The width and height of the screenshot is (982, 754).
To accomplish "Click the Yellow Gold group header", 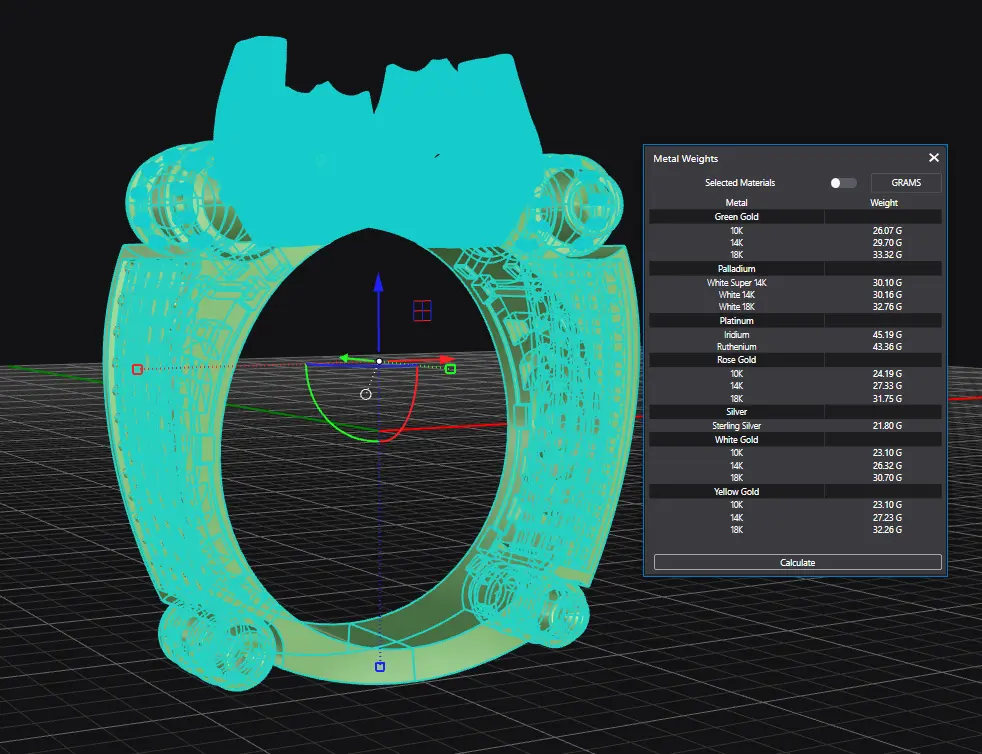I will pos(736,491).
